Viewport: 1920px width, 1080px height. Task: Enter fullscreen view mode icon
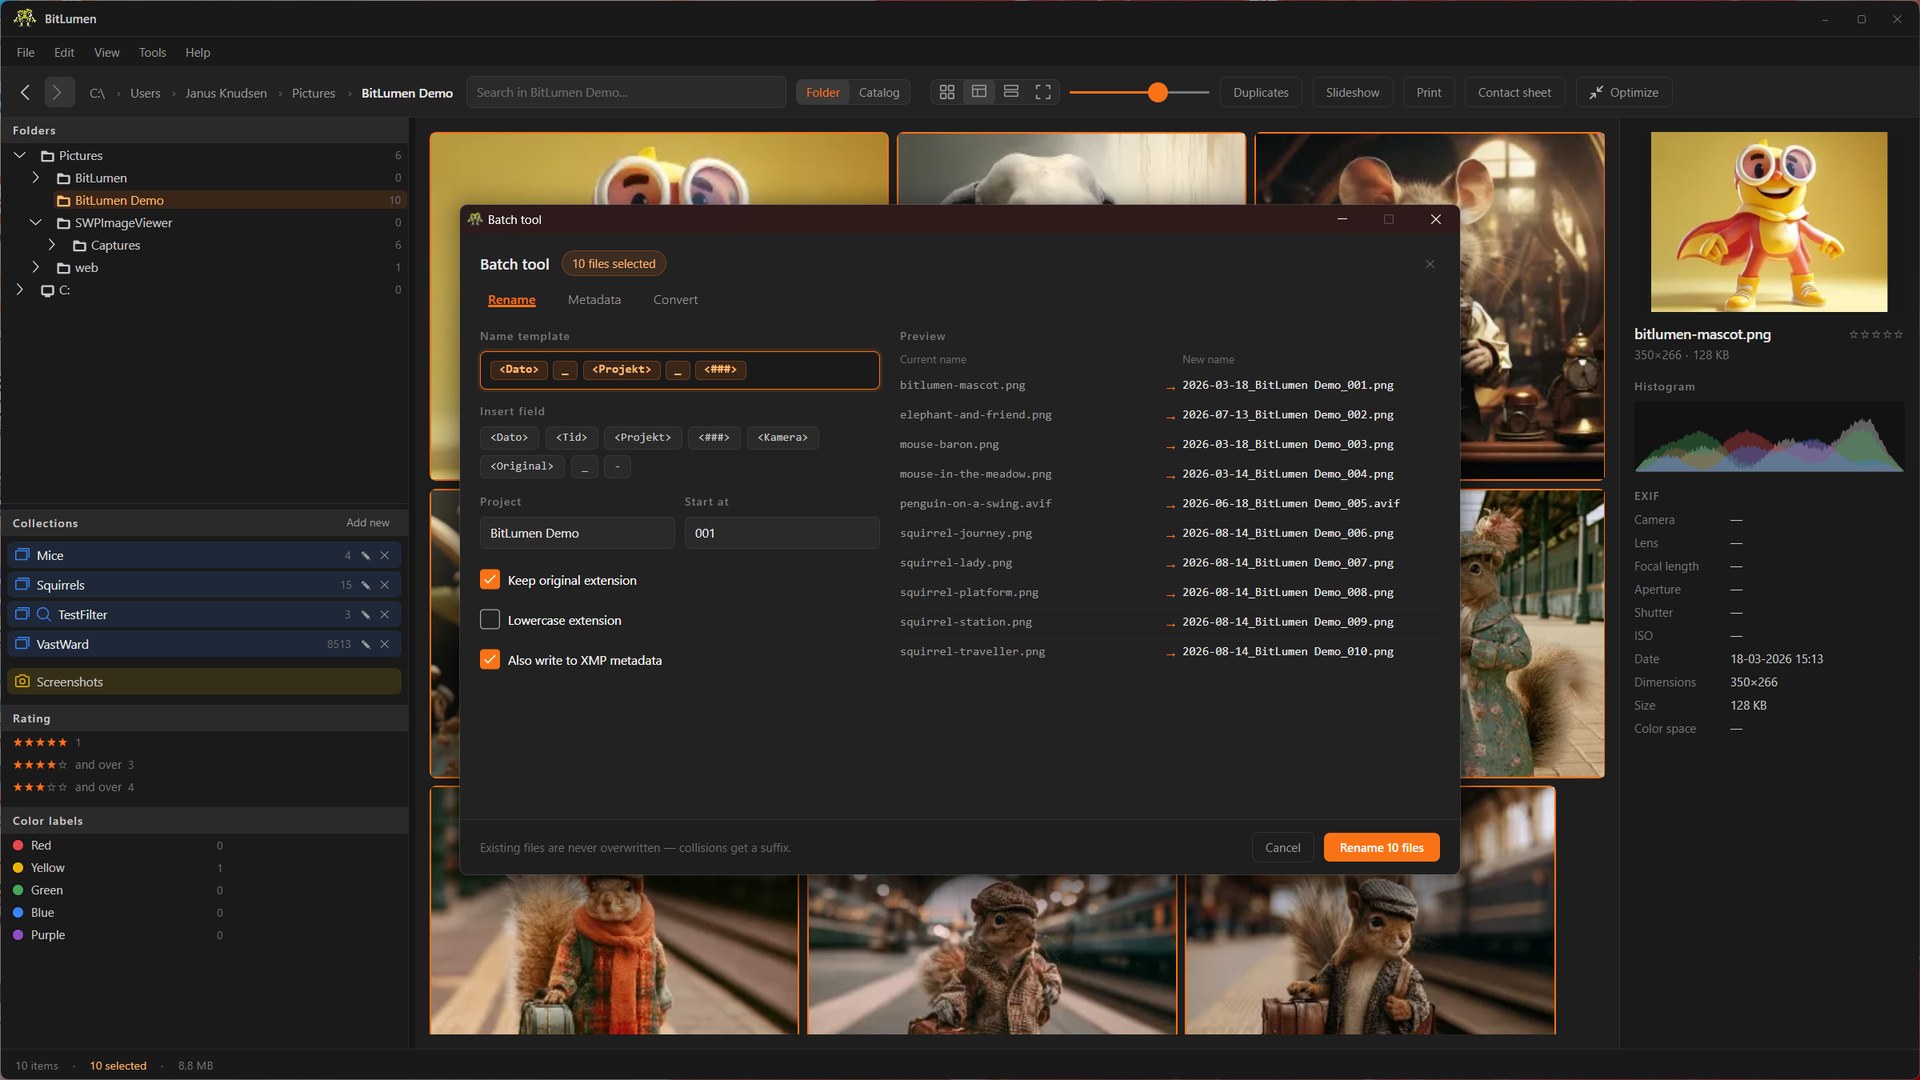pyautogui.click(x=1043, y=92)
